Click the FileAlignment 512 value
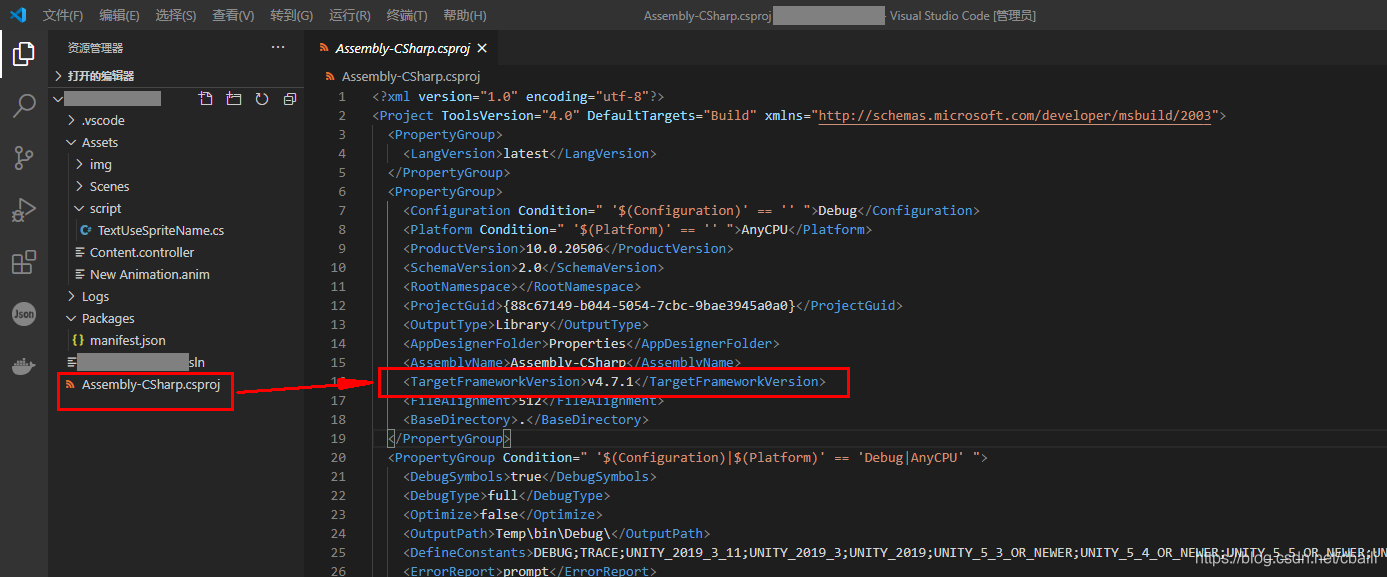The image size is (1387, 577). pyautogui.click(x=529, y=400)
